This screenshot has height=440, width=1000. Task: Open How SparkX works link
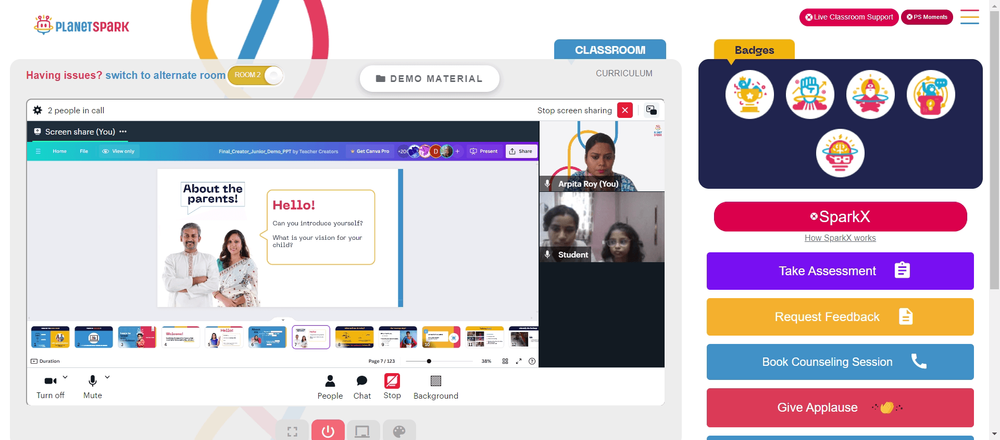click(840, 238)
